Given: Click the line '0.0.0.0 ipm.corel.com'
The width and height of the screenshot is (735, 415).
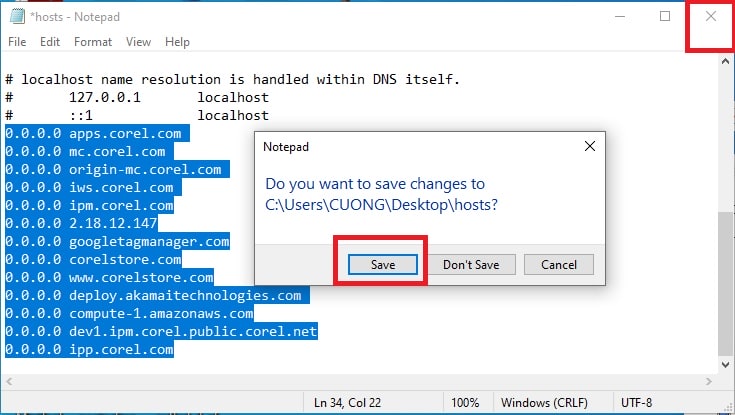Looking at the screenshot, I should 89,205.
